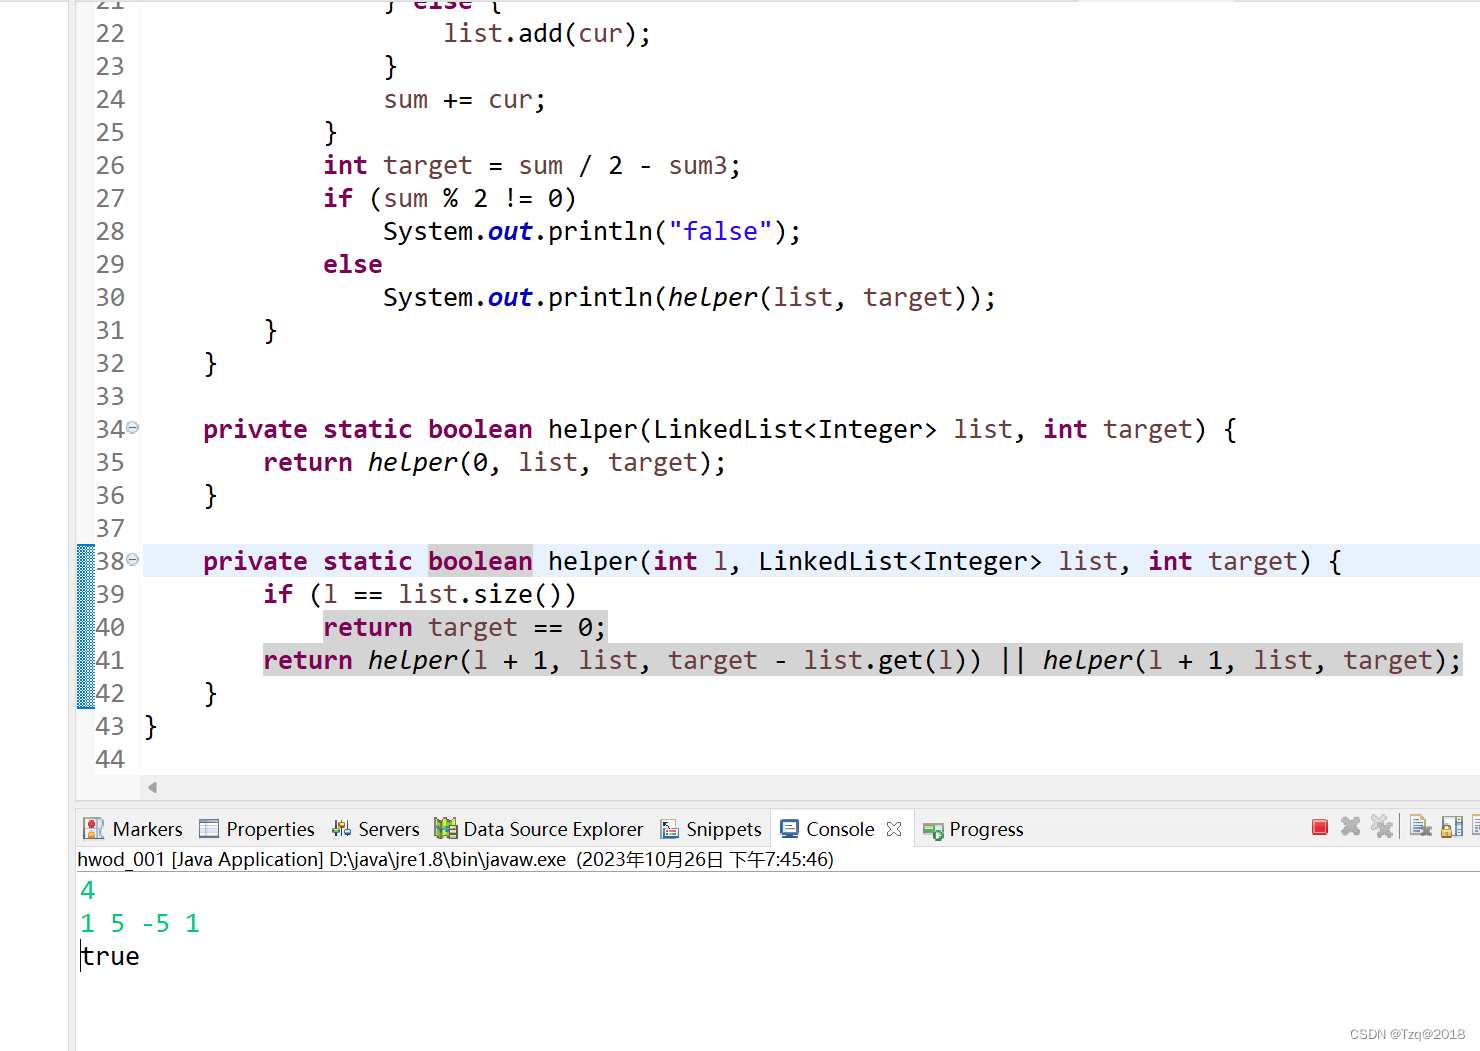This screenshot has height=1051, width=1480.
Task: Collapse the method at line 34
Action: coord(133,427)
